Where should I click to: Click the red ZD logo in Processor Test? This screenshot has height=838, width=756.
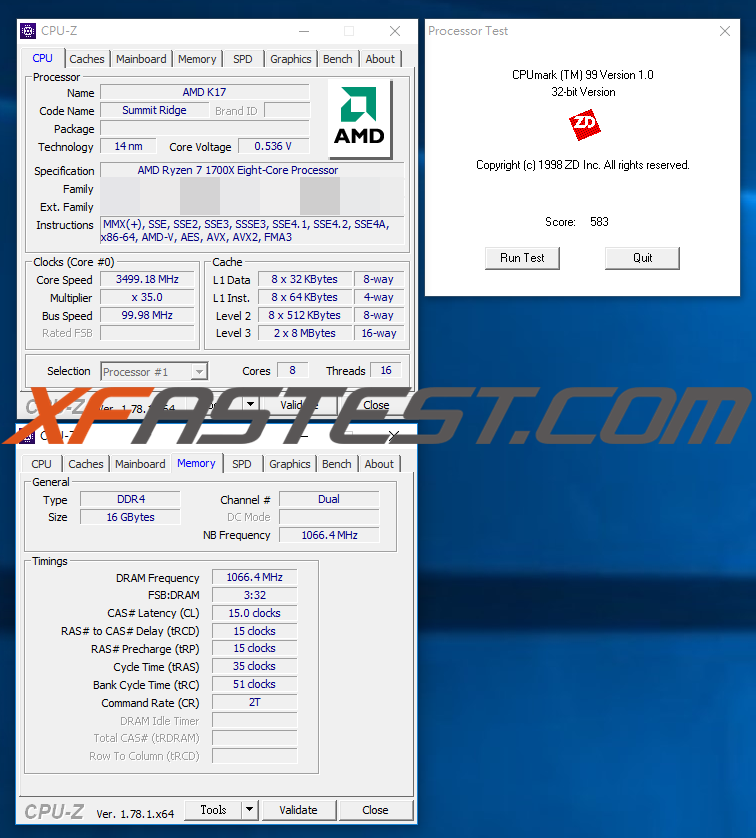(x=584, y=126)
